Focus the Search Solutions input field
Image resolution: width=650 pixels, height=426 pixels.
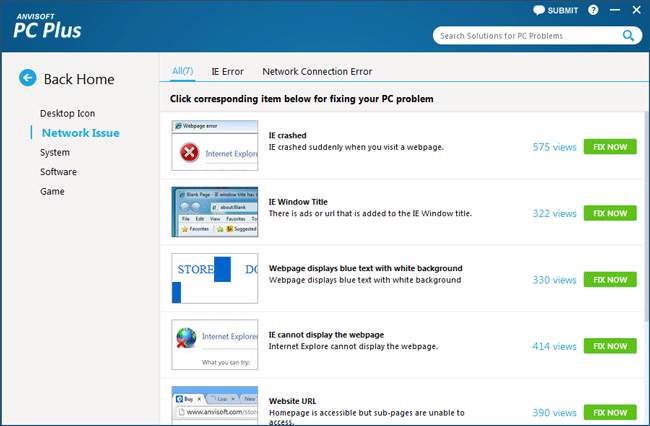pos(525,36)
